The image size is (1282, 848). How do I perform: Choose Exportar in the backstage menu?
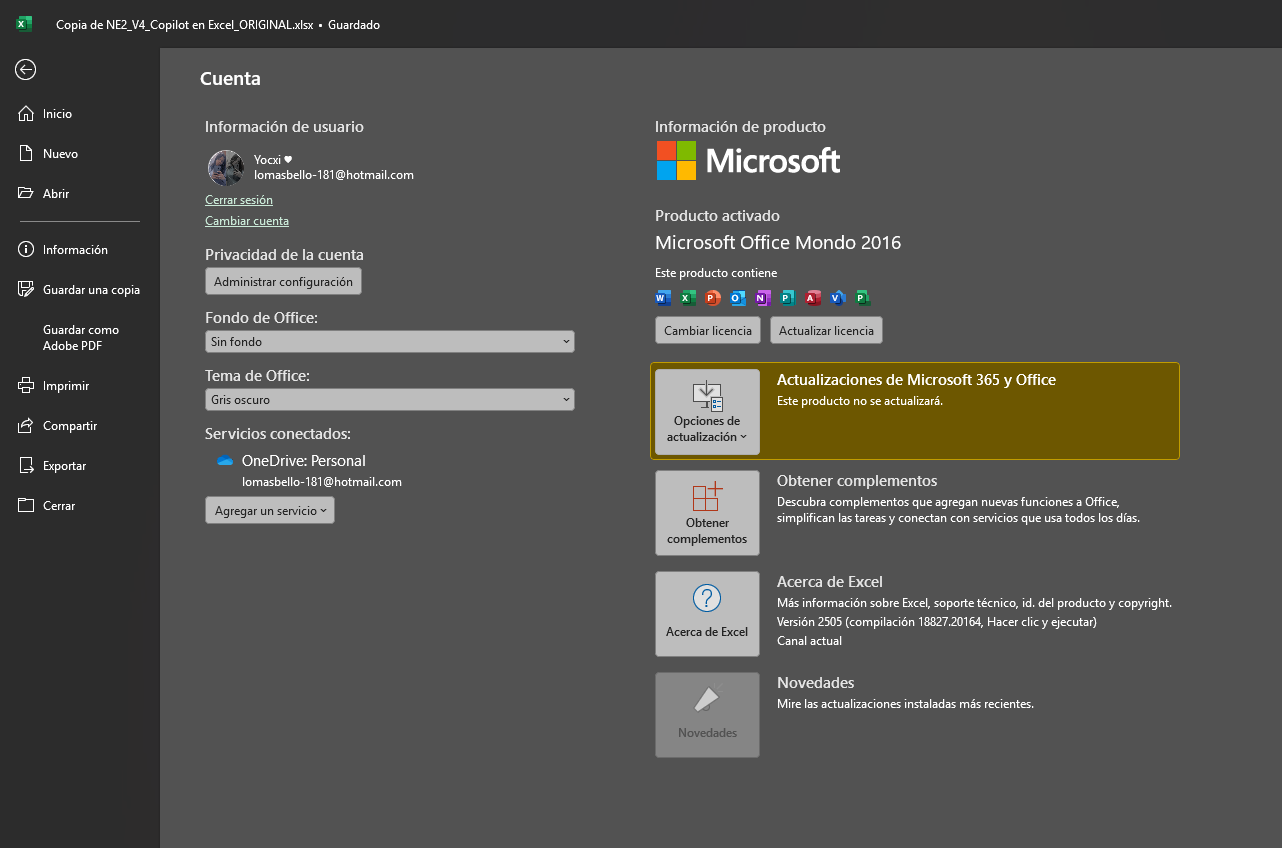[64, 466]
